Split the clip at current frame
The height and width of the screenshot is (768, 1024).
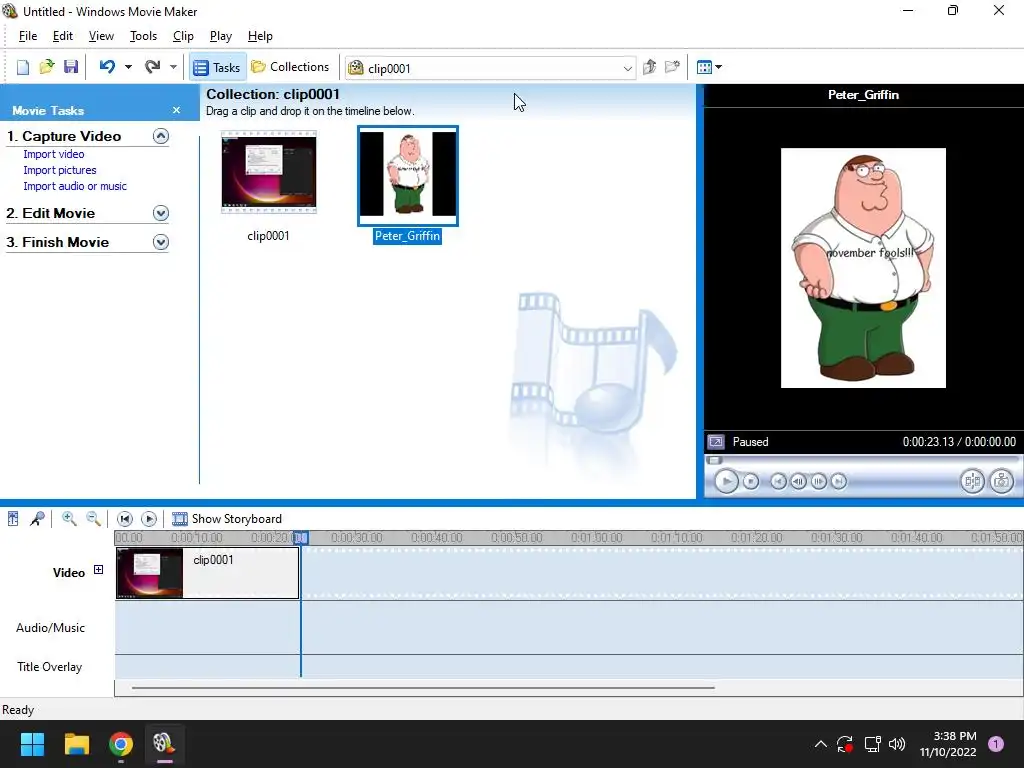[x=972, y=481]
